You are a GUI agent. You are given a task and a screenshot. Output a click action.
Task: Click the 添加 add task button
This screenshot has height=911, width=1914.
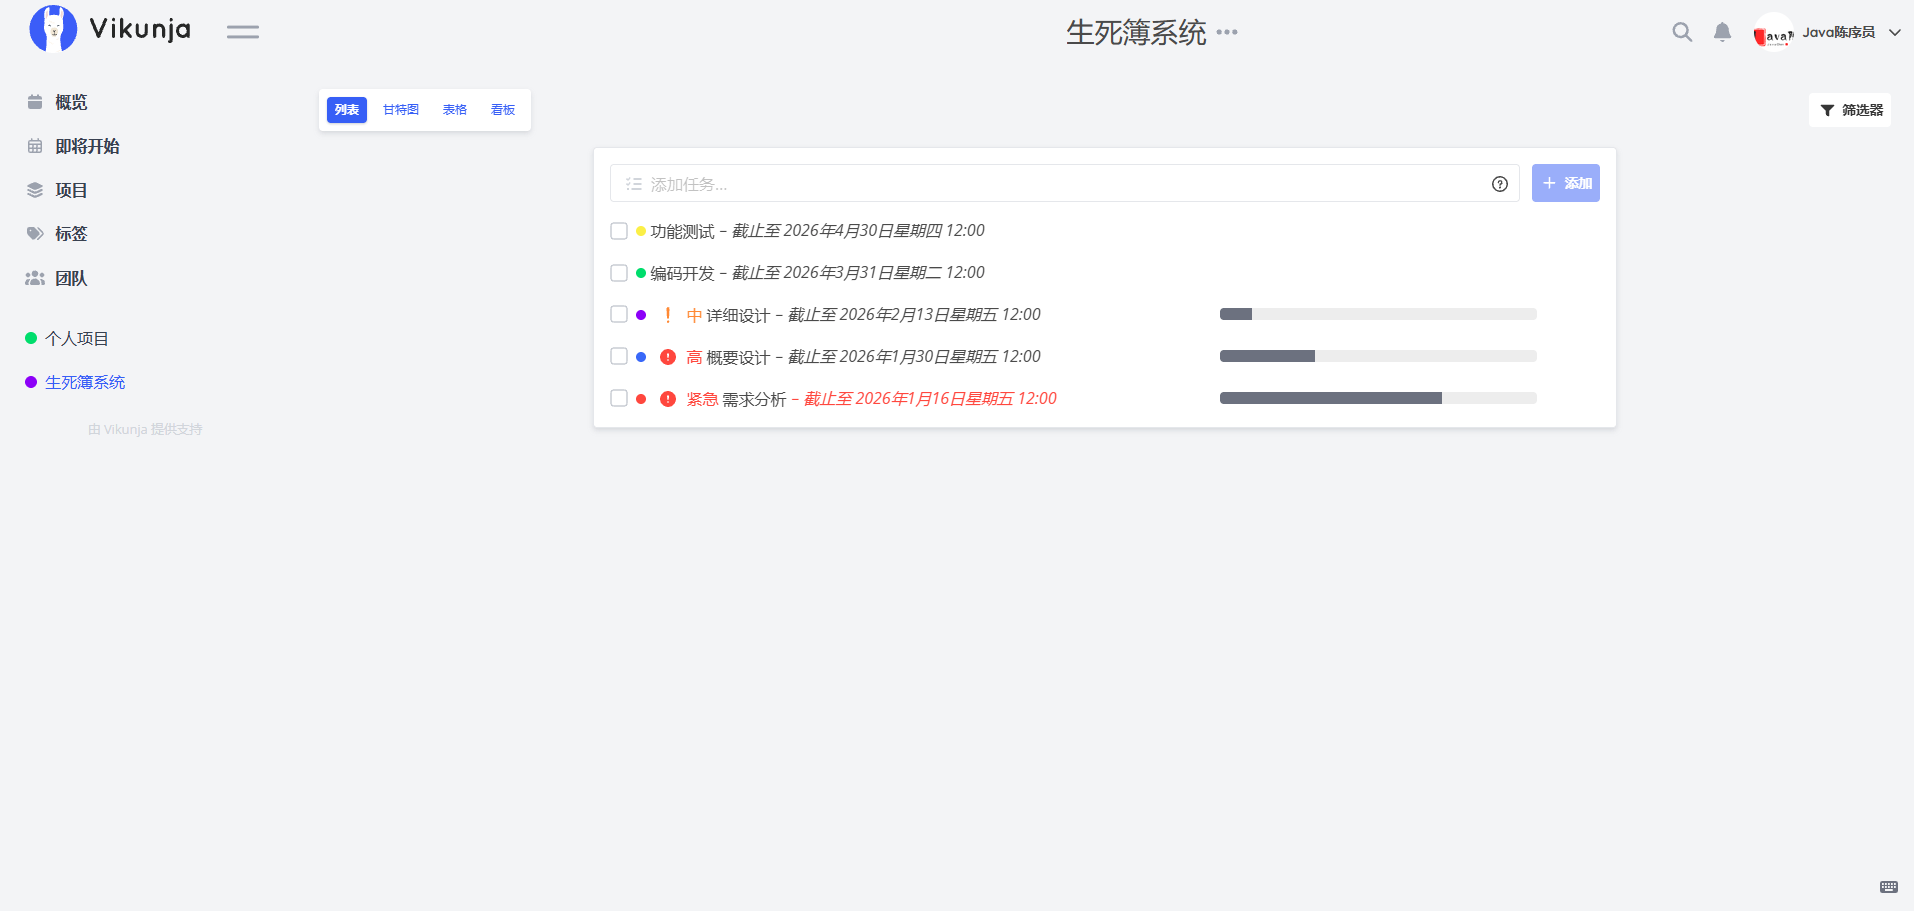point(1565,183)
